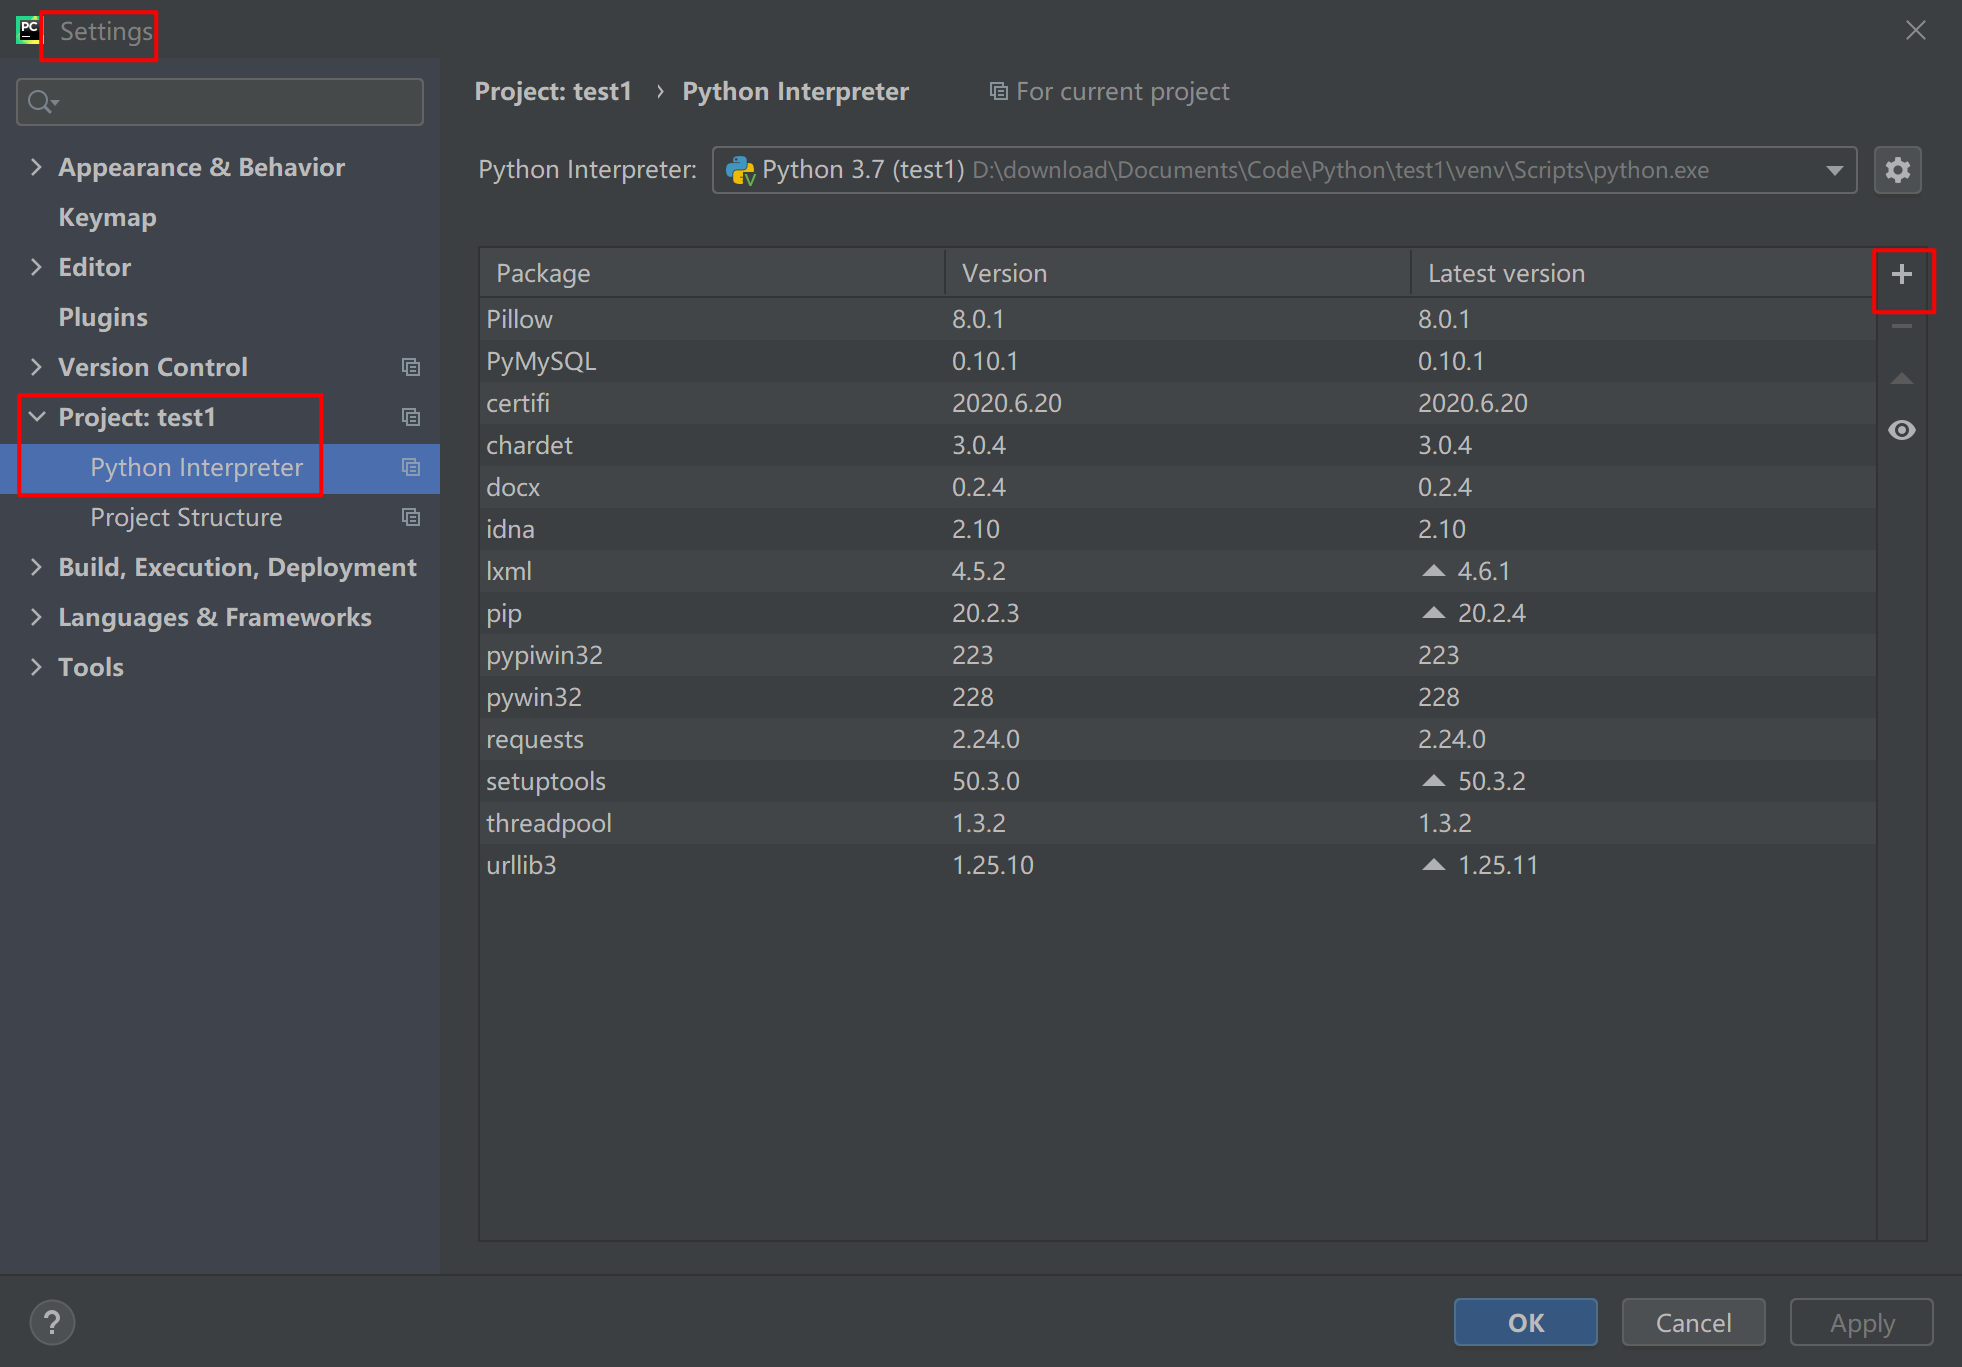
Task: Expand the Build, Execution, Deployment section
Action: point(36,566)
